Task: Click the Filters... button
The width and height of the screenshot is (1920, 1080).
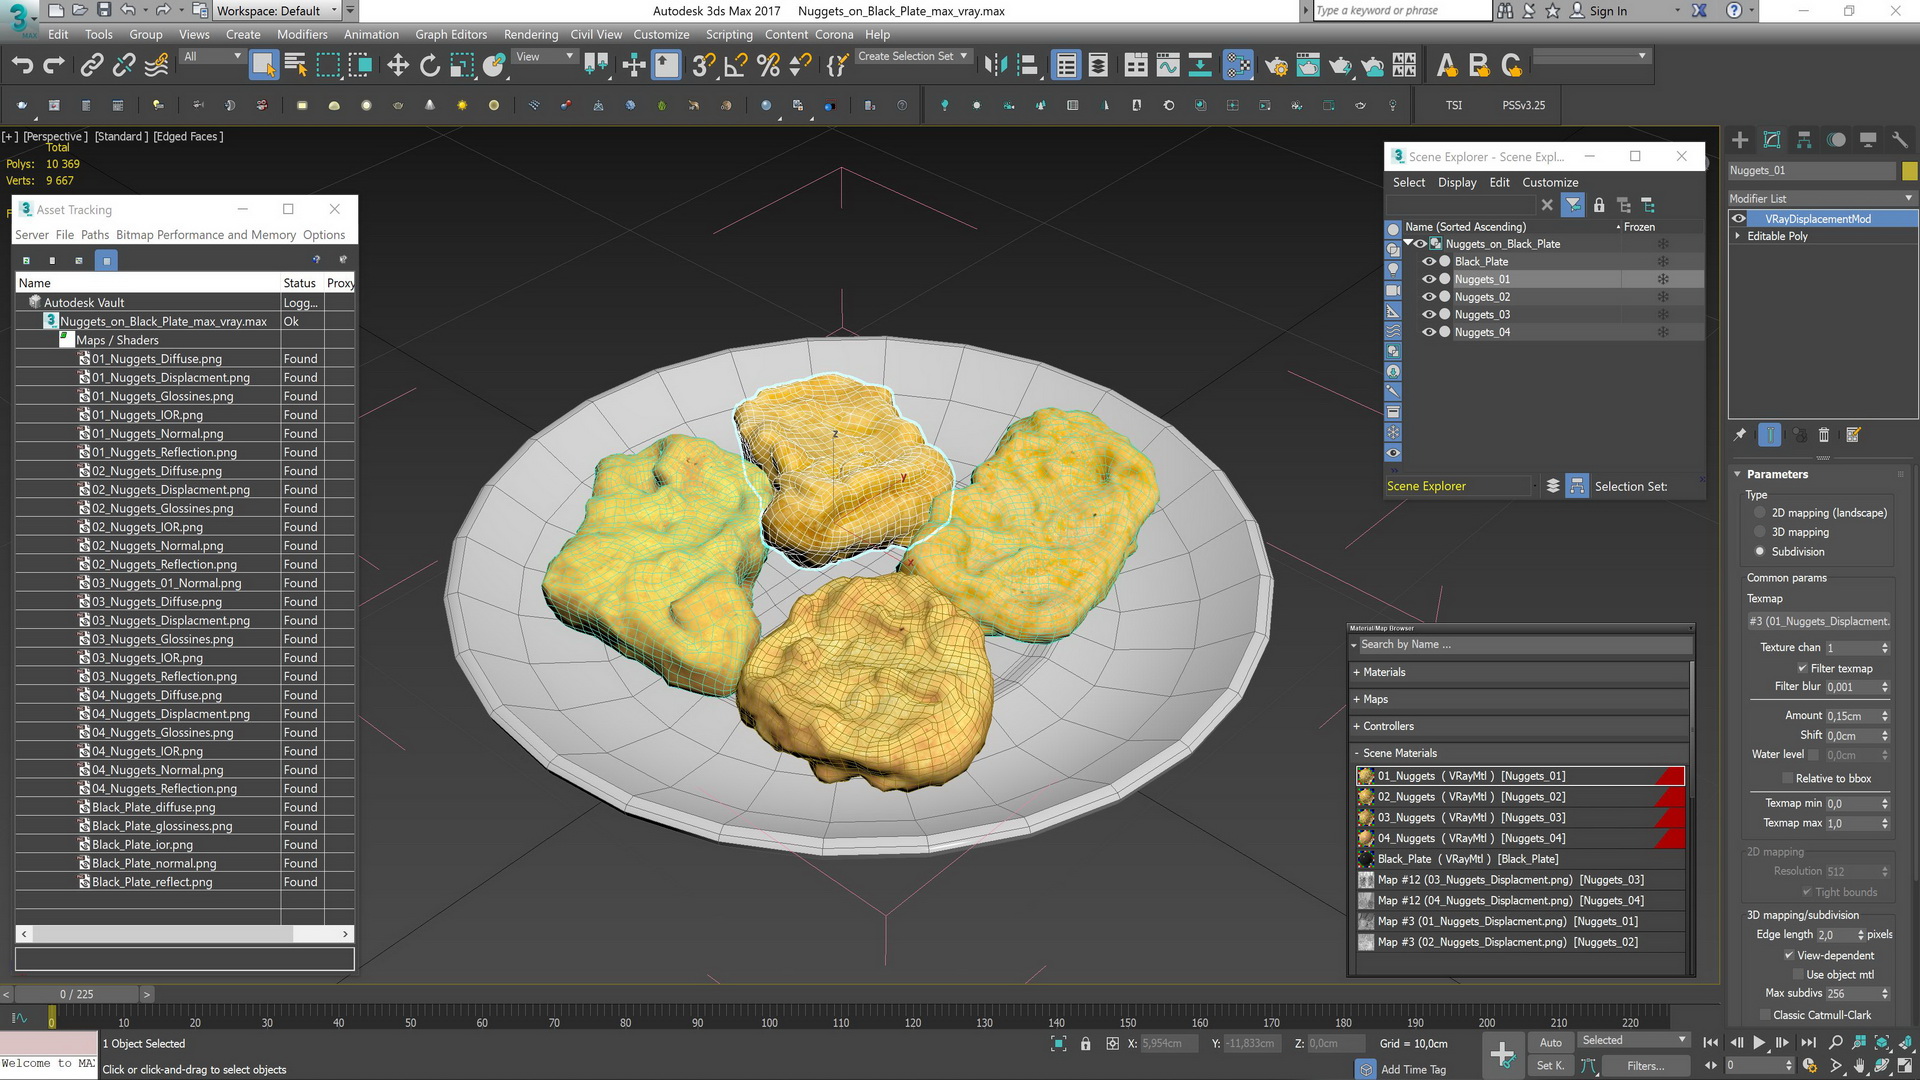Action: (1645, 1066)
